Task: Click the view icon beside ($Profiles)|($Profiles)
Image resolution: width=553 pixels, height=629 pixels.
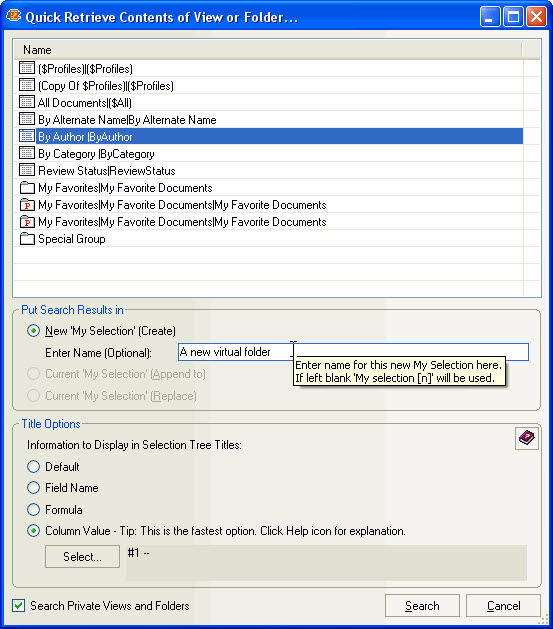Action: (x=27, y=68)
